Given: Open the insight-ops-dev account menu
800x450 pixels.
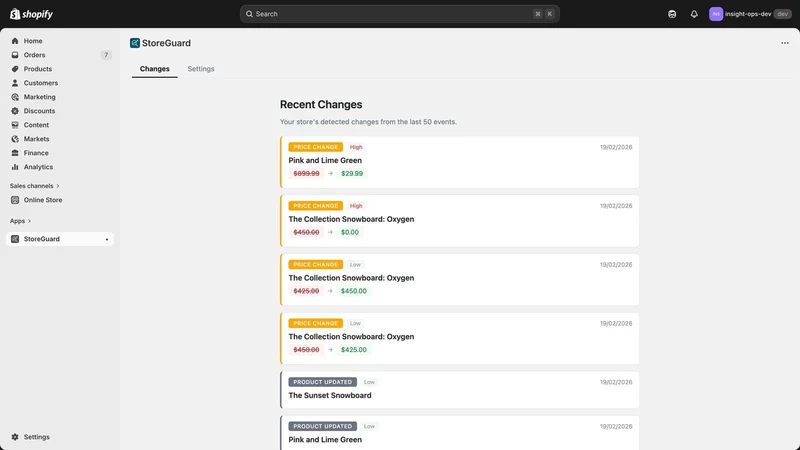Looking at the screenshot, I should click(x=750, y=14).
